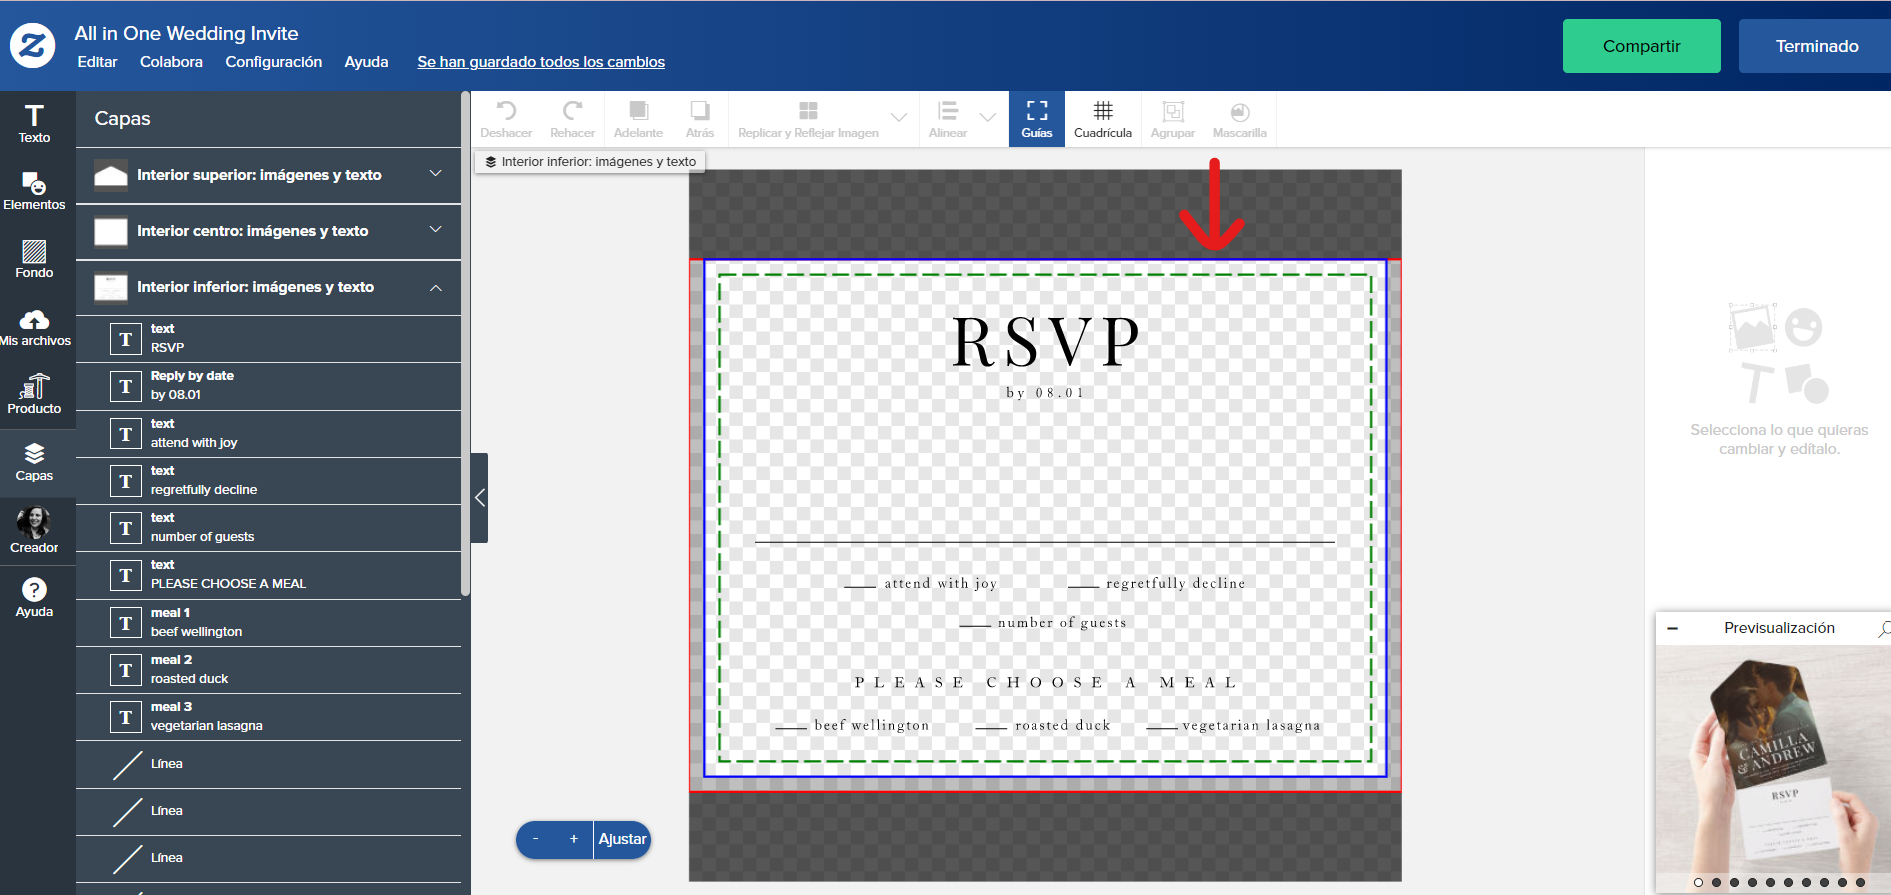
Task: Select the third Línea layer
Action: [x=268, y=859]
